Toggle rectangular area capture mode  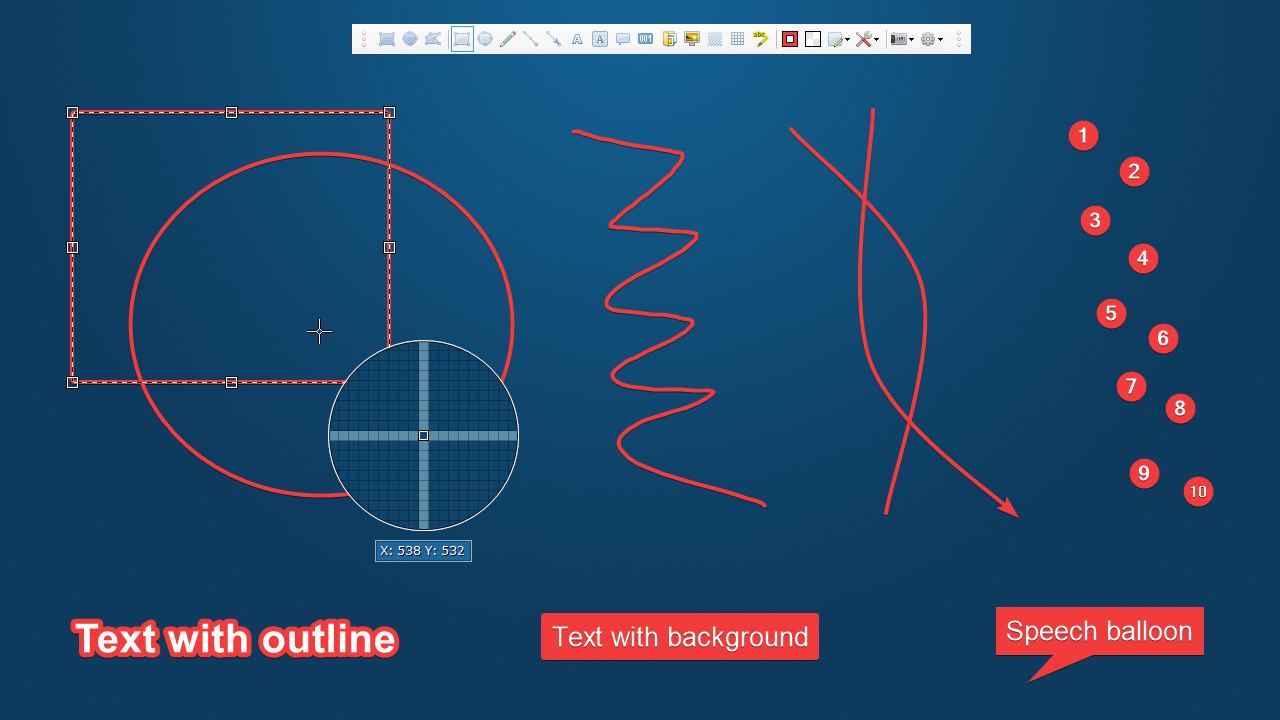(386, 39)
